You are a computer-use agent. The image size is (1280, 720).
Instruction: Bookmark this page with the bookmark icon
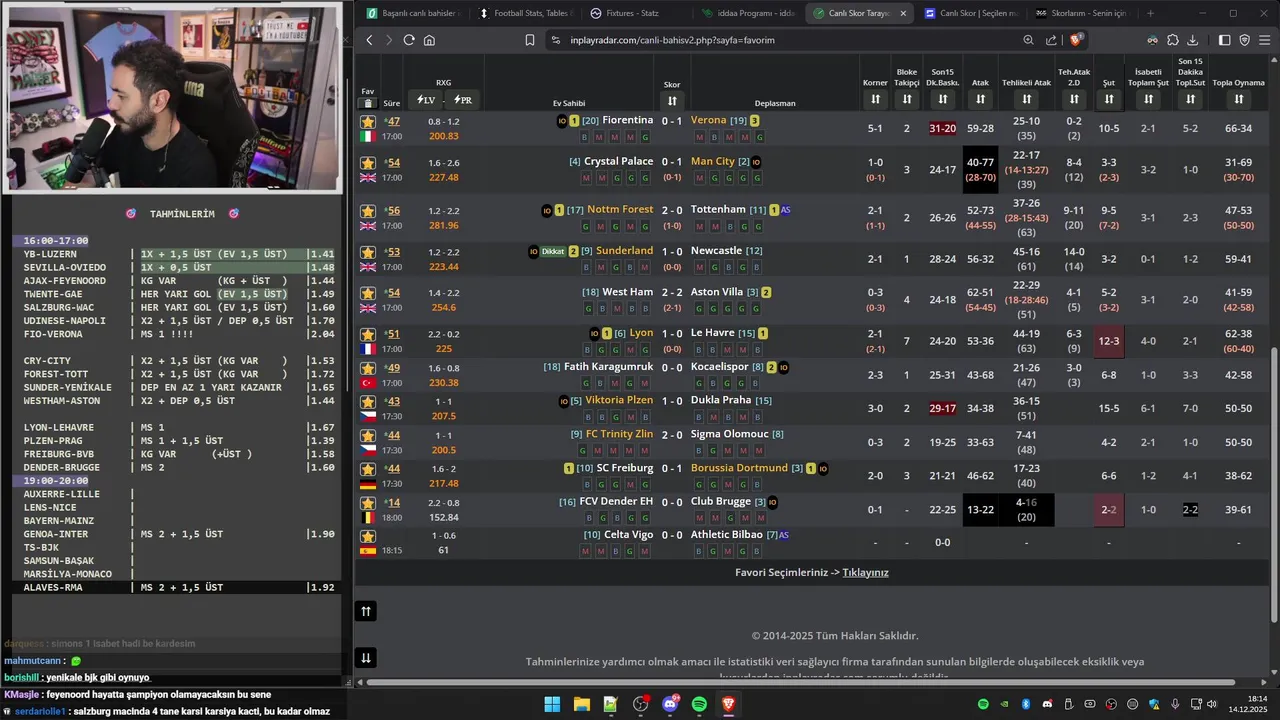pyautogui.click(x=530, y=40)
